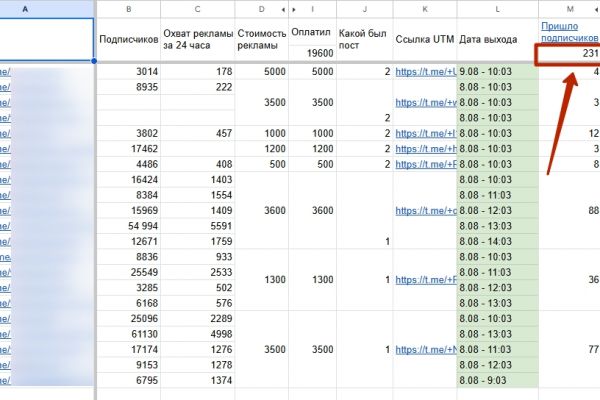Open t.me UTM link in the 3014 row
600x400 pixels.
coord(426,72)
